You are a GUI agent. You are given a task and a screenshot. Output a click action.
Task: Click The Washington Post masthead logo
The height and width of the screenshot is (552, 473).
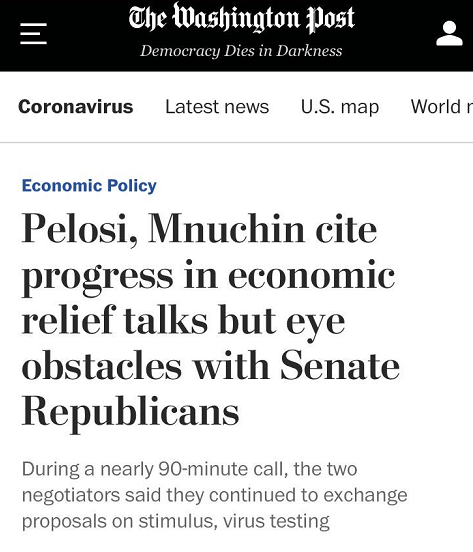coord(241,18)
